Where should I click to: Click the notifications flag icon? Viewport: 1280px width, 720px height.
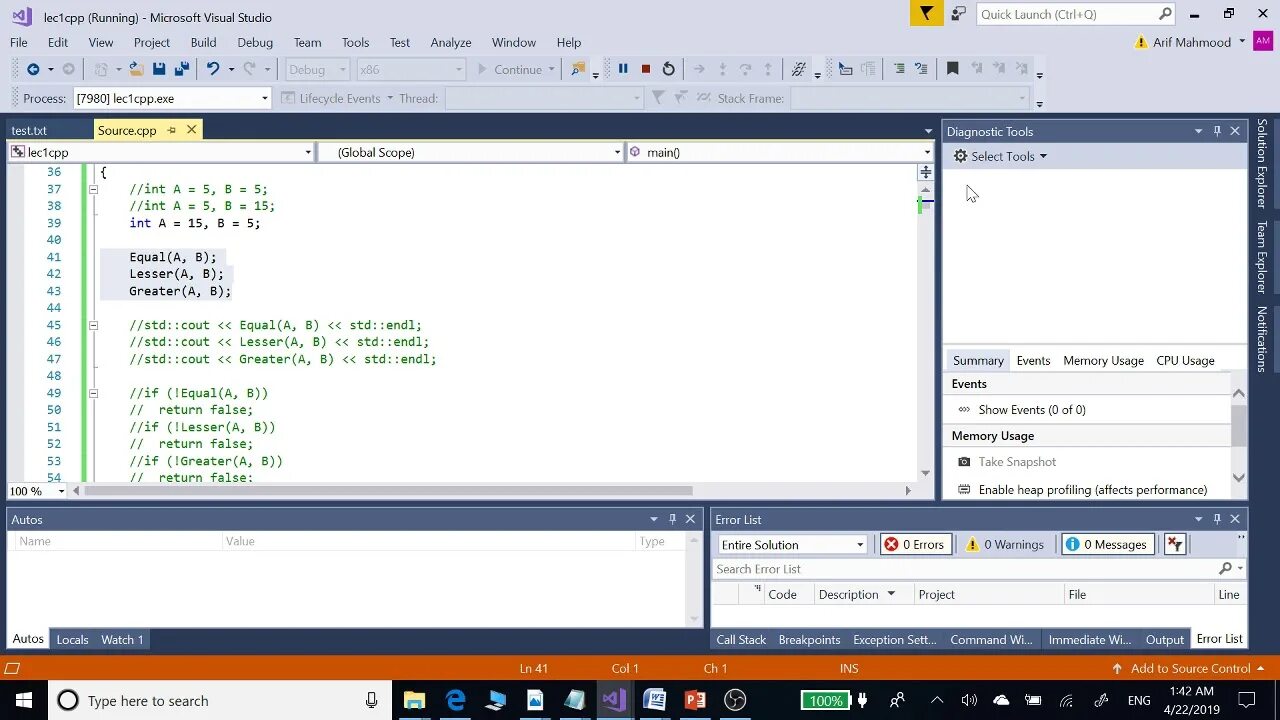pyautogui.click(x=927, y=14)
